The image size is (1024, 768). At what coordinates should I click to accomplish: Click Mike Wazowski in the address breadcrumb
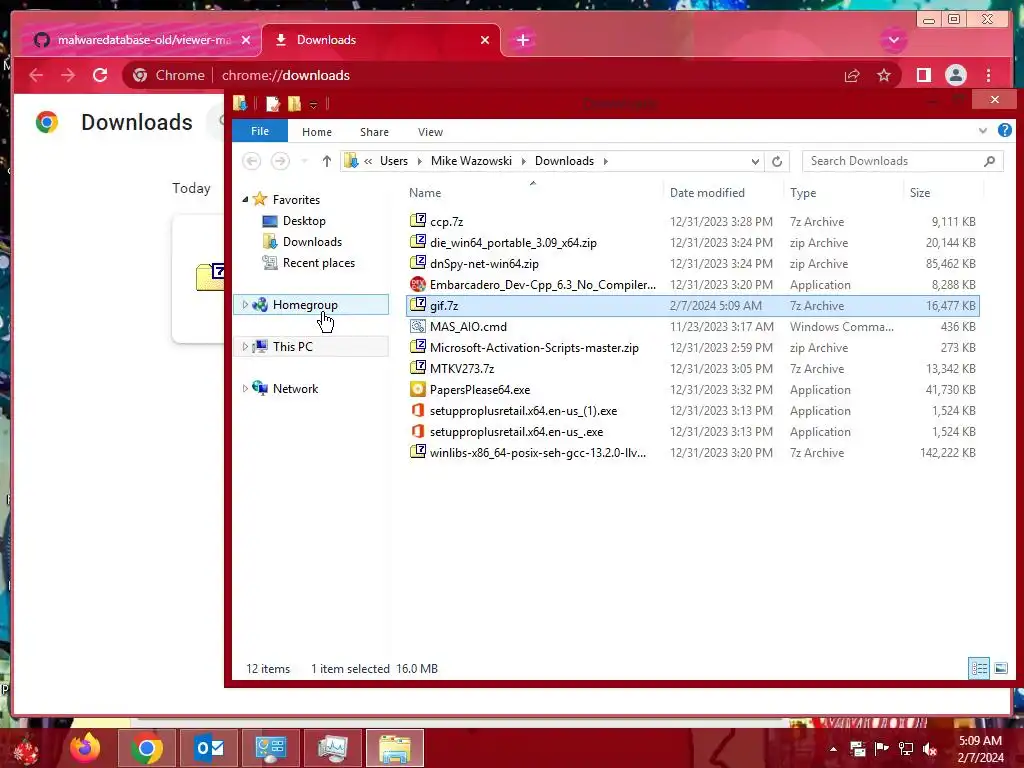pos(472,161)
